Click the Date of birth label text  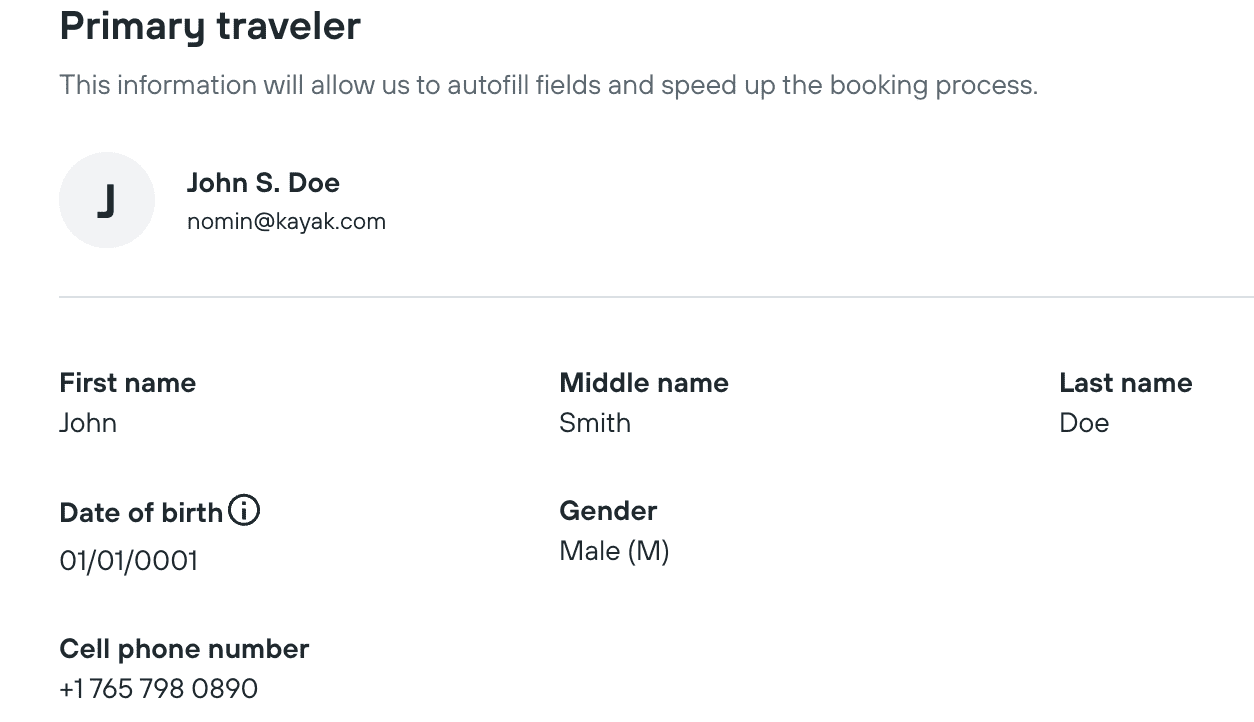141,513
